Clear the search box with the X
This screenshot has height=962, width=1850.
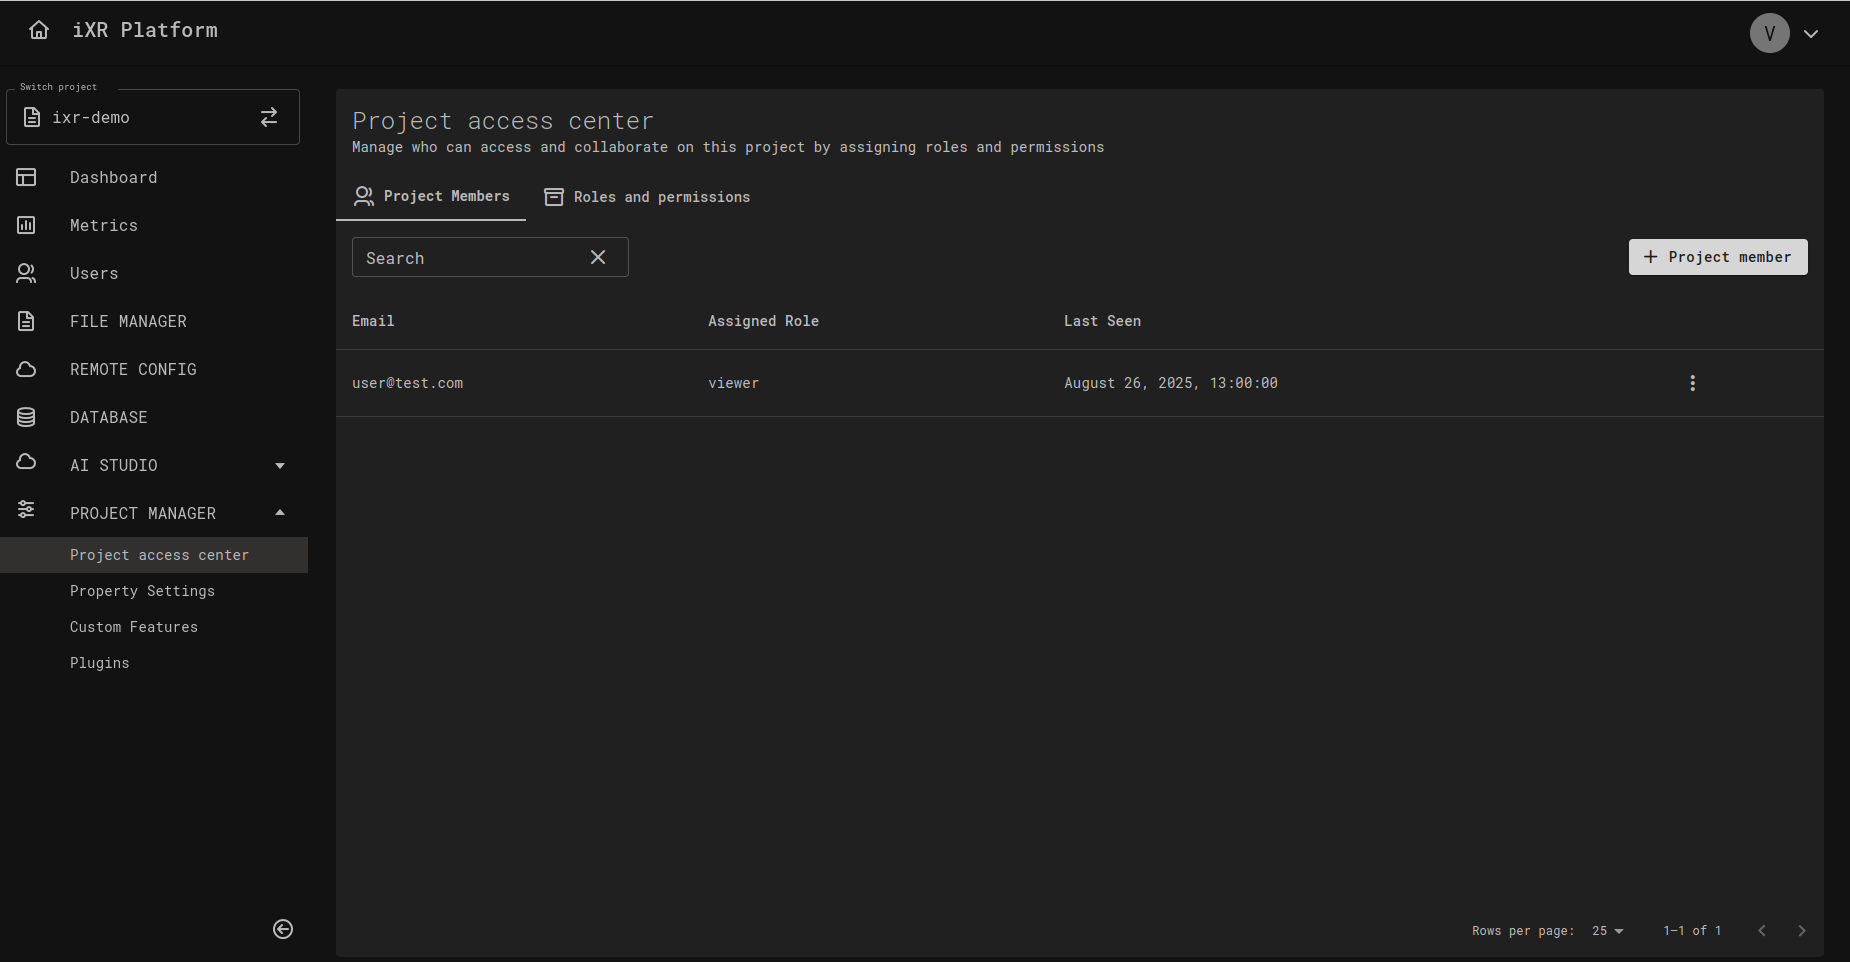tap(598, 257)
